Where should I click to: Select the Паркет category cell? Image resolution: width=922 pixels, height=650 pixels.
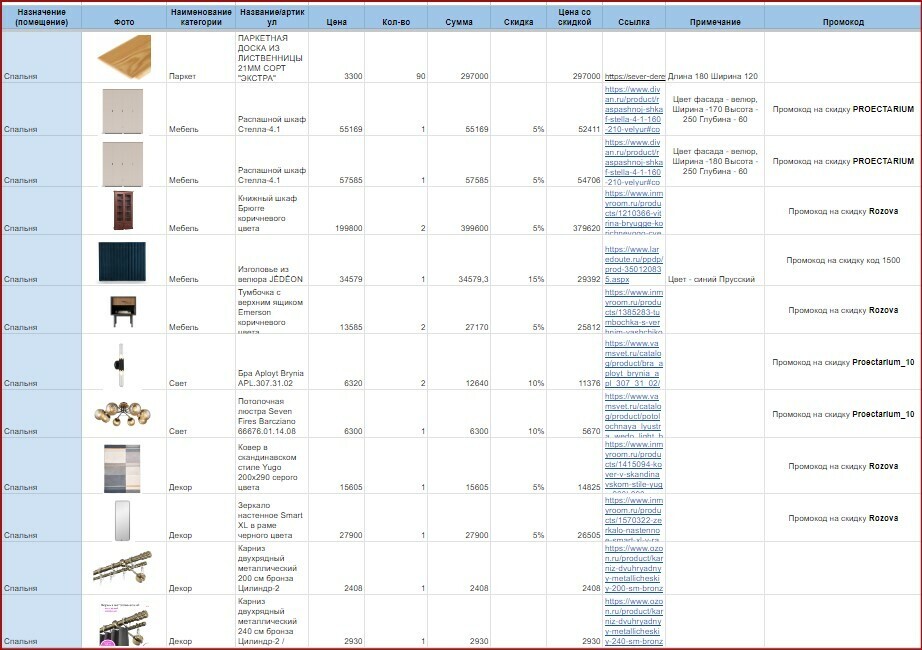(x=201, y=56)
